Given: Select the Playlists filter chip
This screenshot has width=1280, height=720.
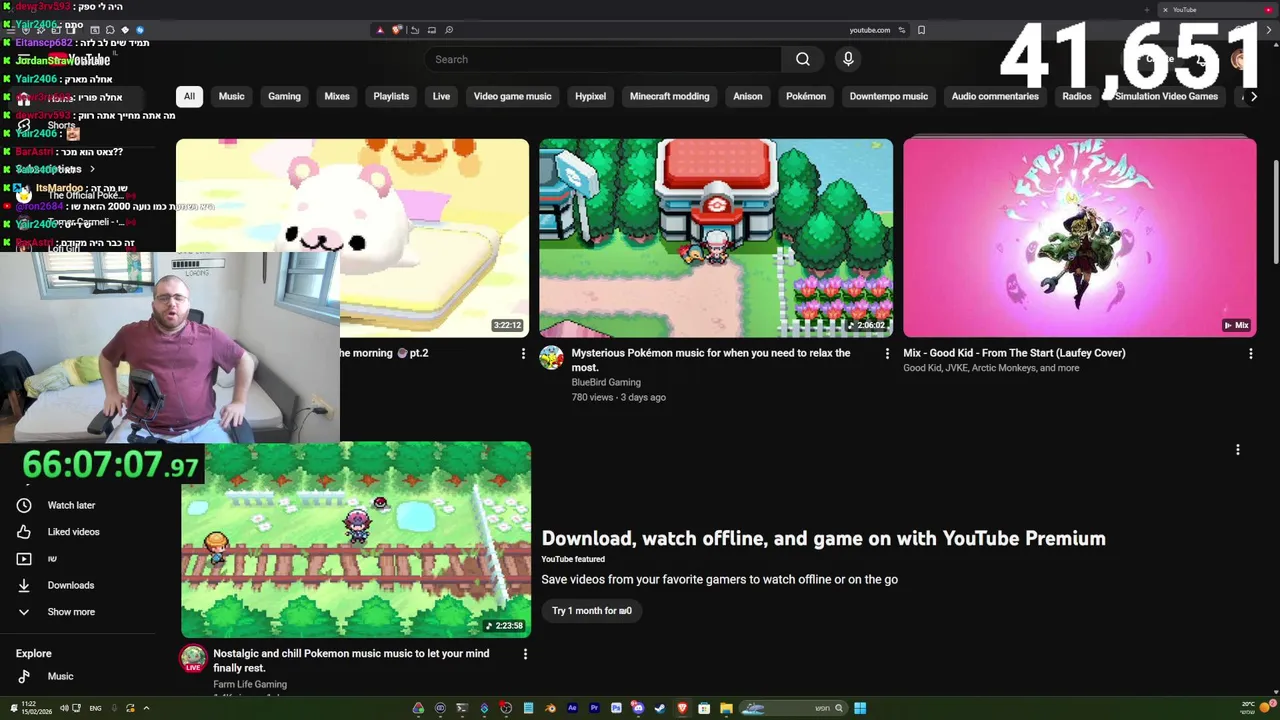Looking at the screenshot, I should (x=391, y=96).
